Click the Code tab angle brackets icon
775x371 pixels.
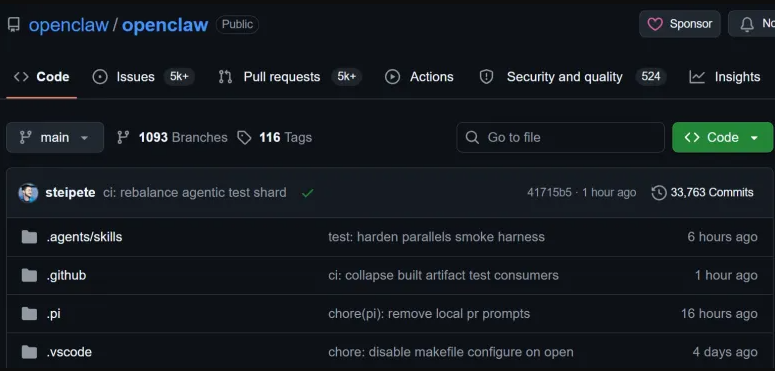click(x=21, y=77)
